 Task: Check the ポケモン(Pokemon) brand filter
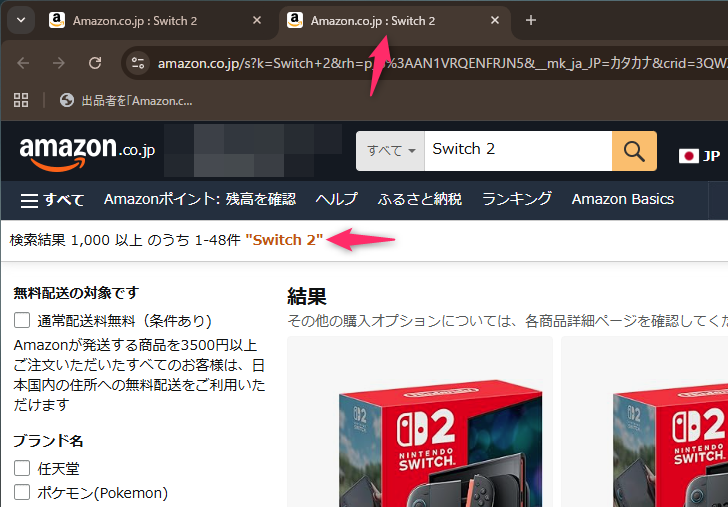[22, 492]
